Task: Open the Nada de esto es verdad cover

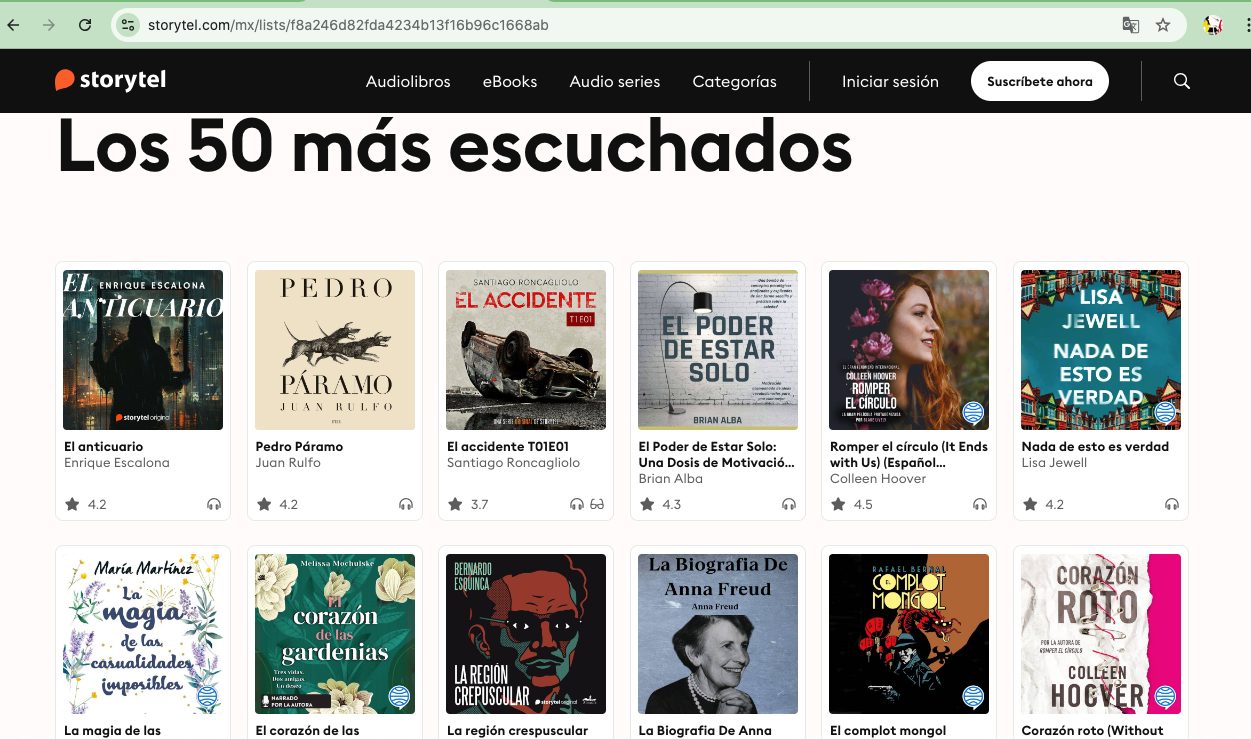Action: coord(1101,350)
